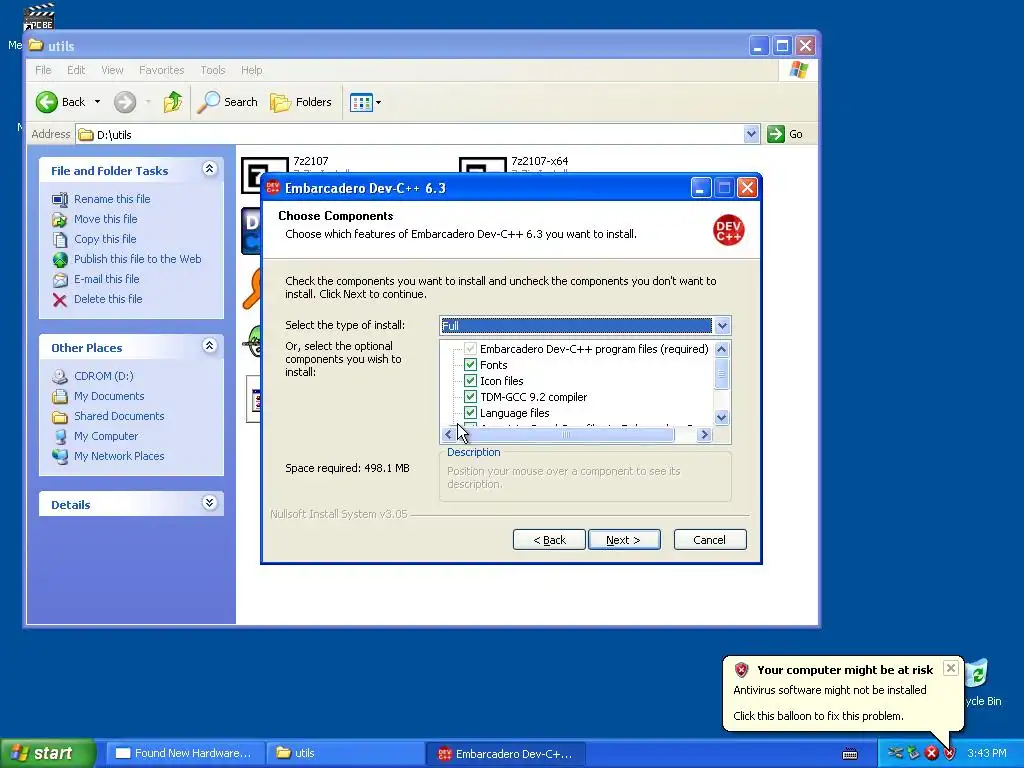Click the component list scroll up arrow
1024x768 pixels.
[722, 349]
